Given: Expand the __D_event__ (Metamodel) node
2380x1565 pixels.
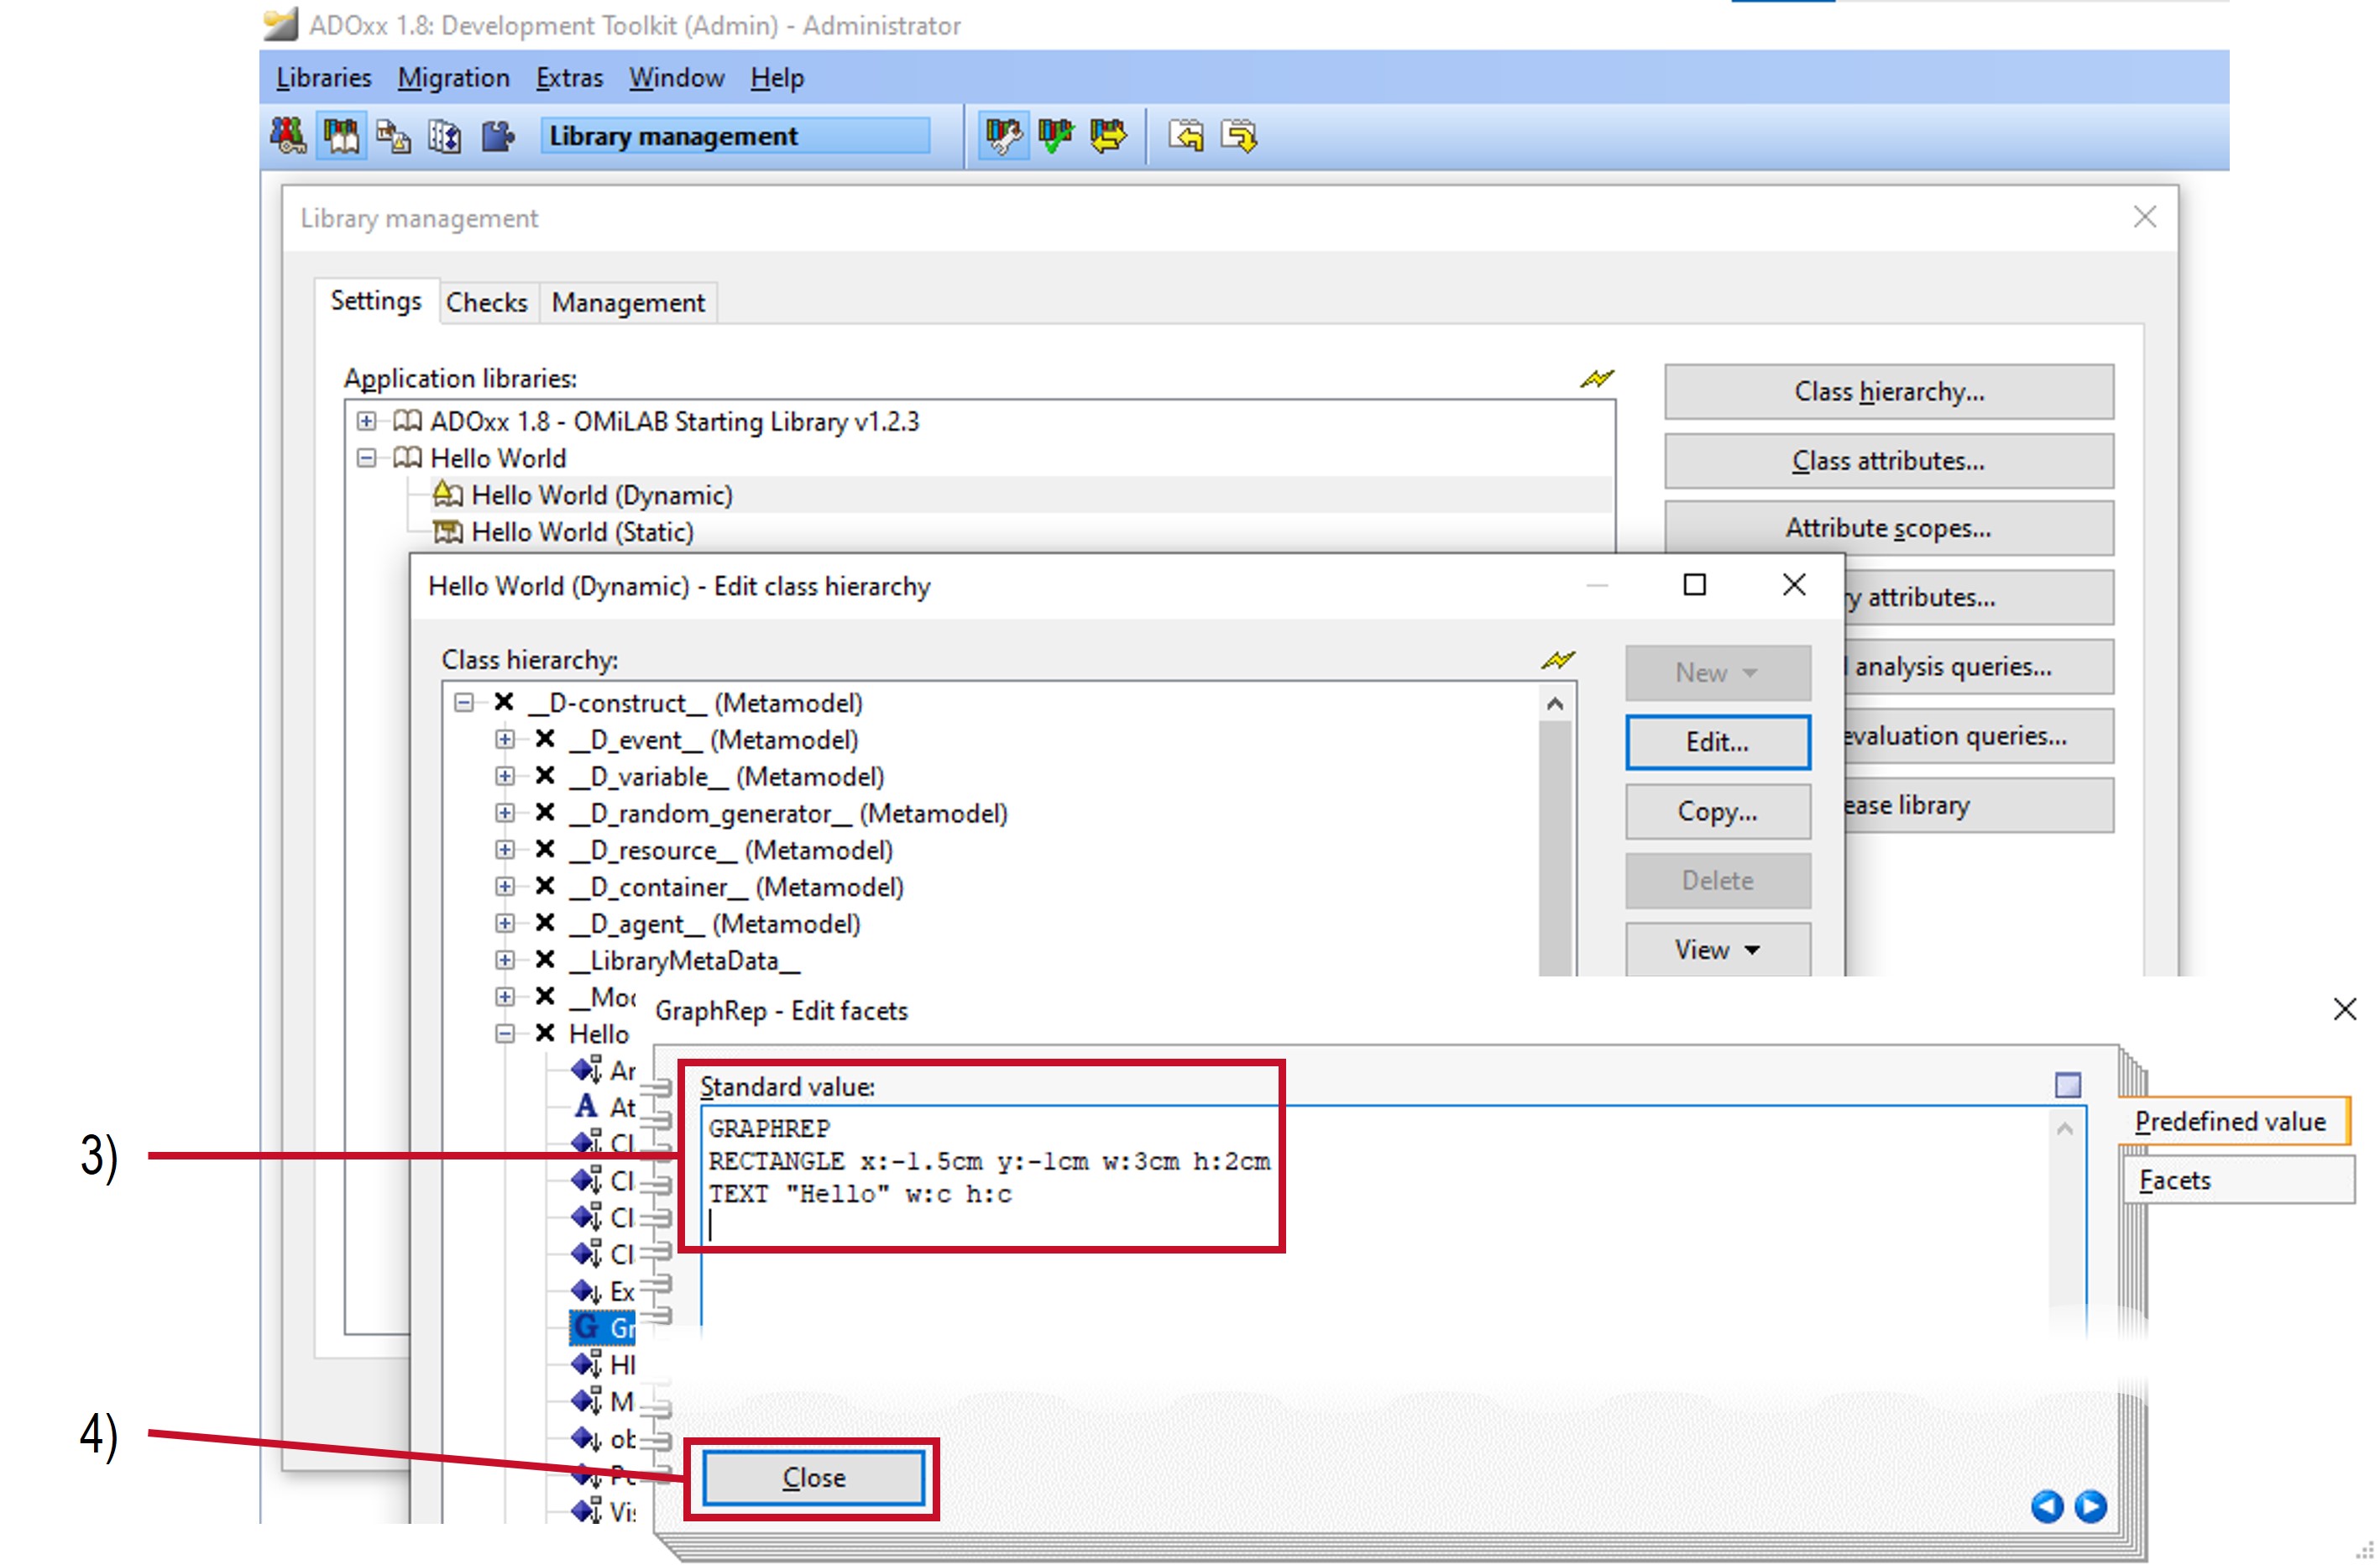Looking at the screenshot, I should click(505, 740).
